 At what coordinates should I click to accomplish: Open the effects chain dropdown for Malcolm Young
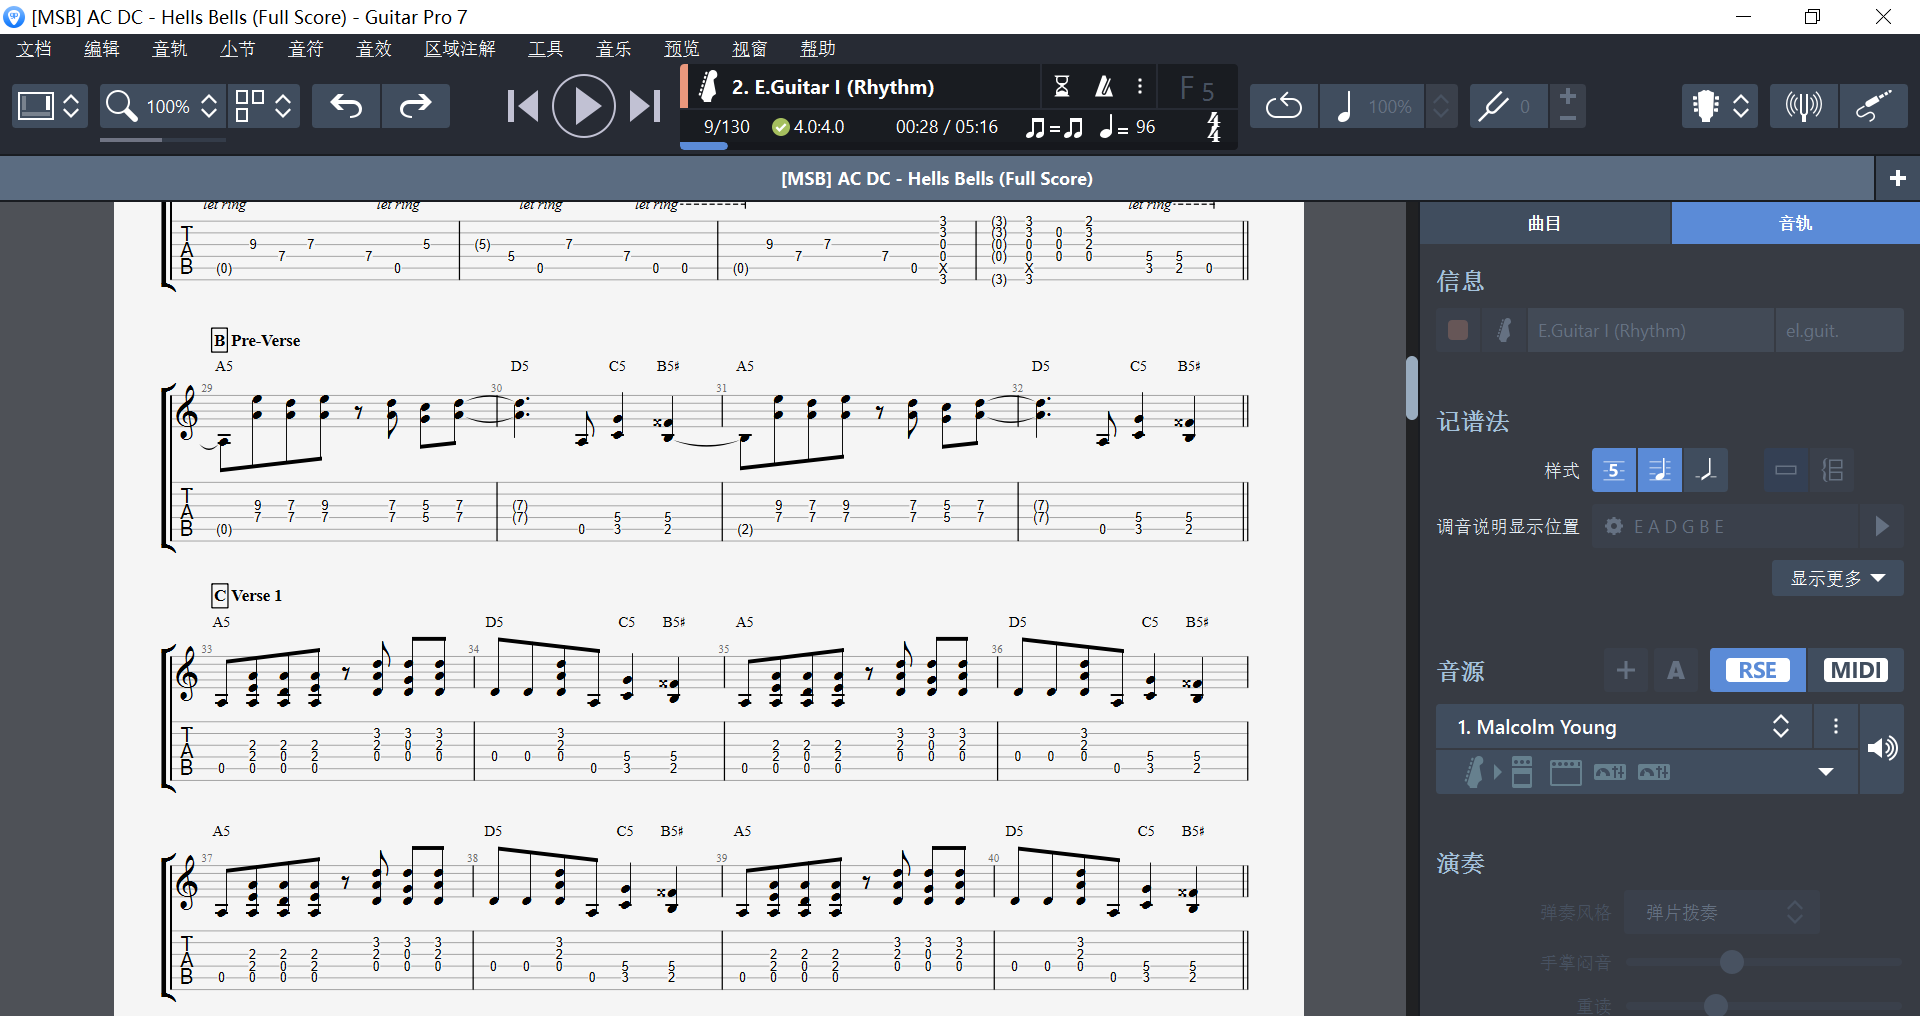pos(1826,772)
